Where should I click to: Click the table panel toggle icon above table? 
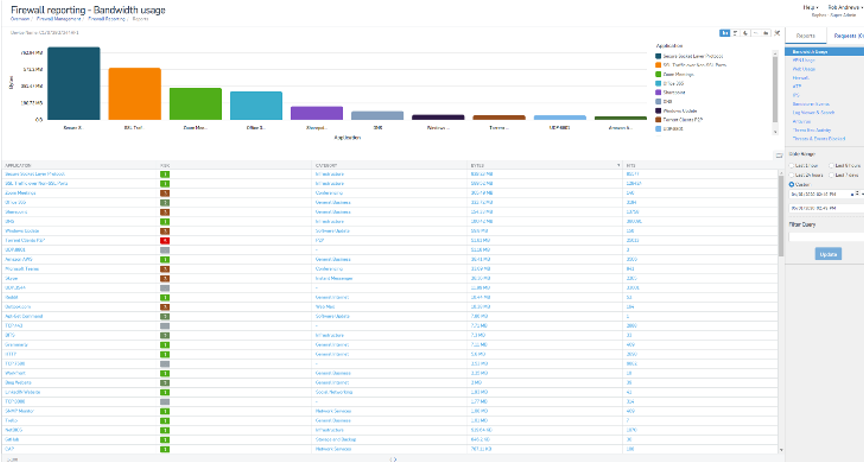pos(779,155)
